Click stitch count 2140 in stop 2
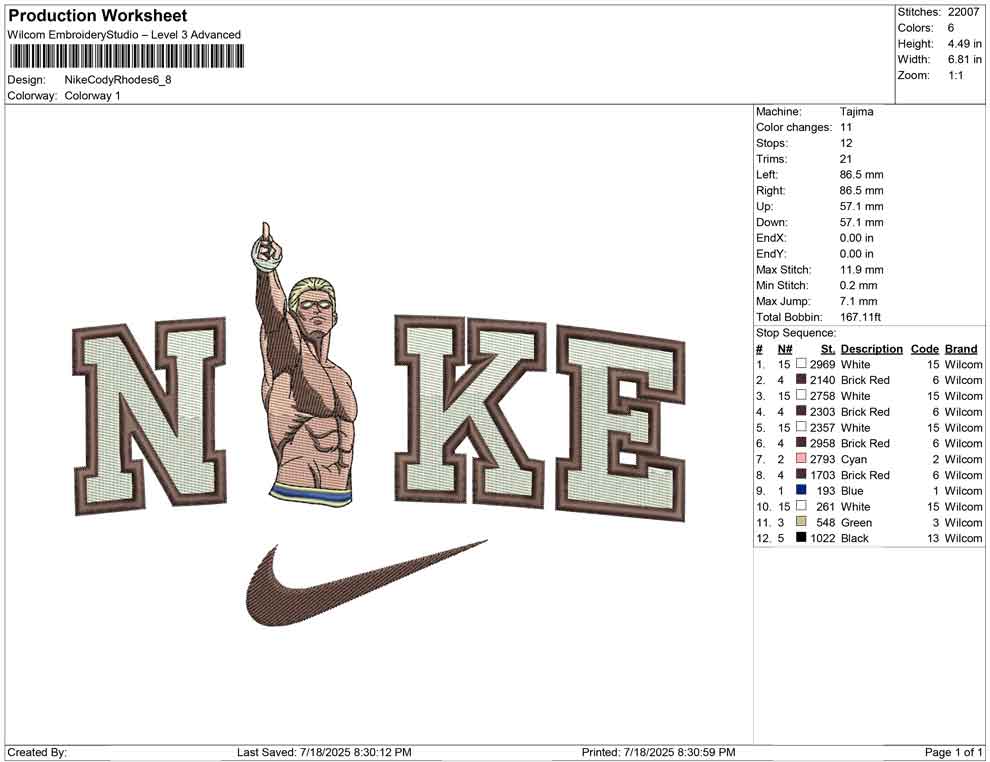Image resolution: width=990 pixels, height=762 pixels. (822, 380)
